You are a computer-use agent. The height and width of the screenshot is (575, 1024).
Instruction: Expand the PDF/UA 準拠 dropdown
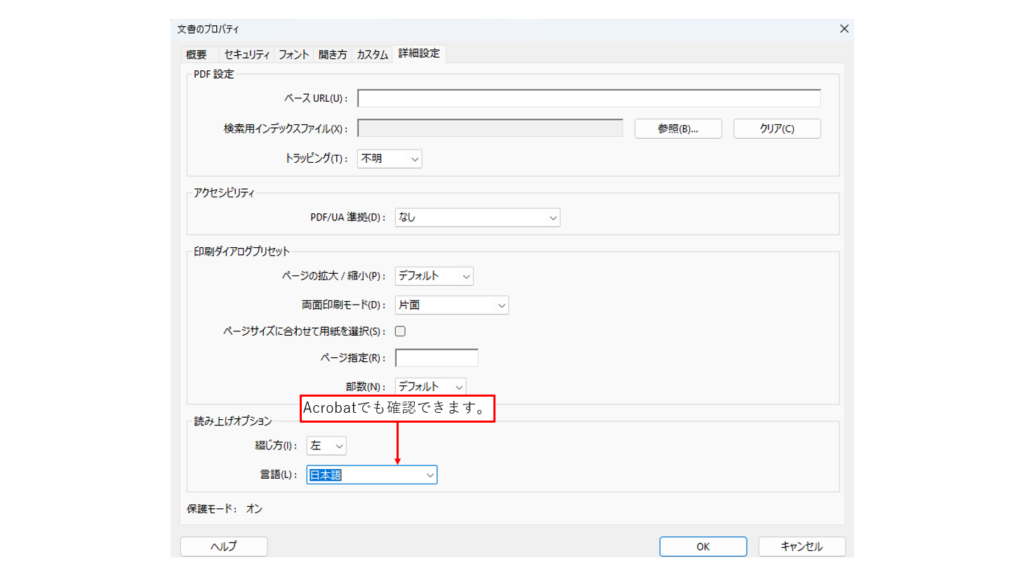coord(477,217)
